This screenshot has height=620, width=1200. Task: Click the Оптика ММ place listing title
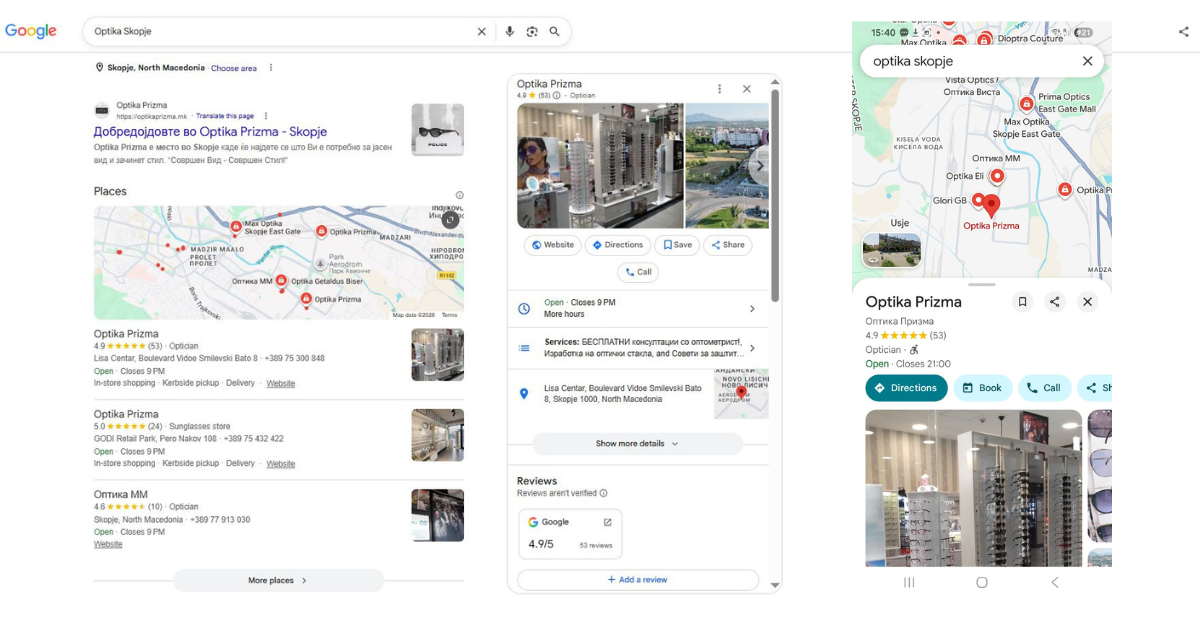121,494
